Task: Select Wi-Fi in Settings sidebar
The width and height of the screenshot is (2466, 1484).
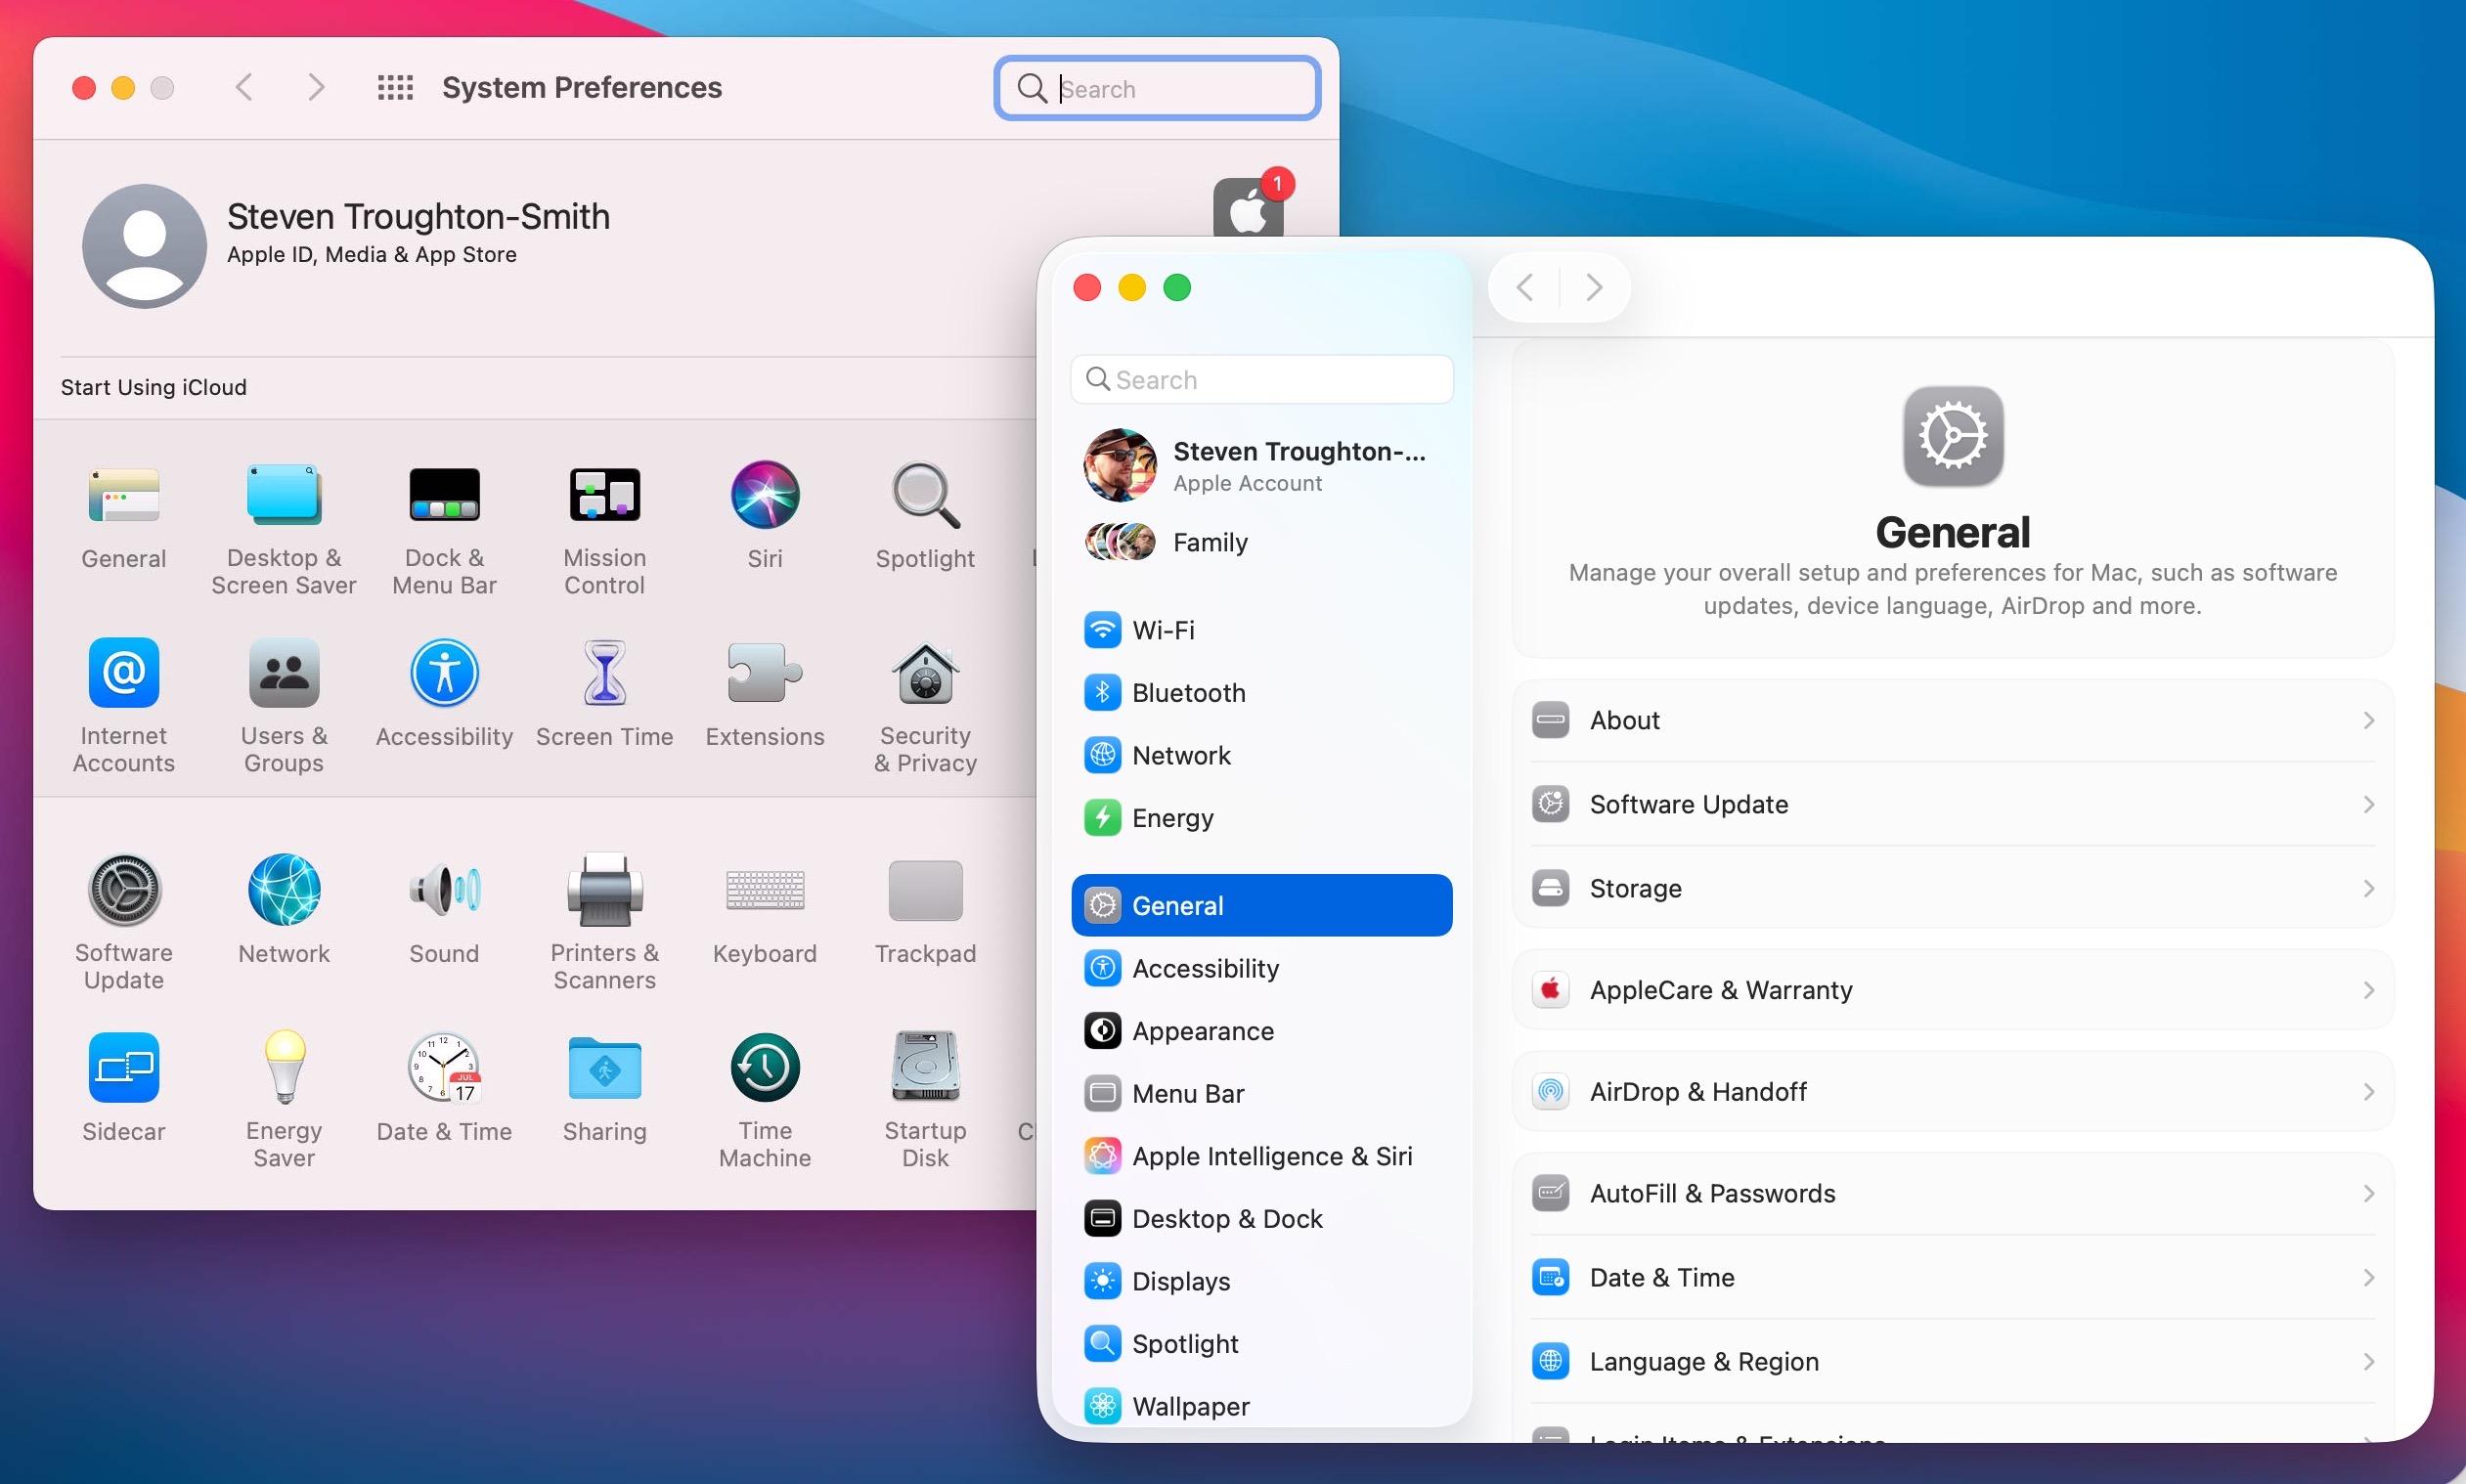Action: 1261,630
